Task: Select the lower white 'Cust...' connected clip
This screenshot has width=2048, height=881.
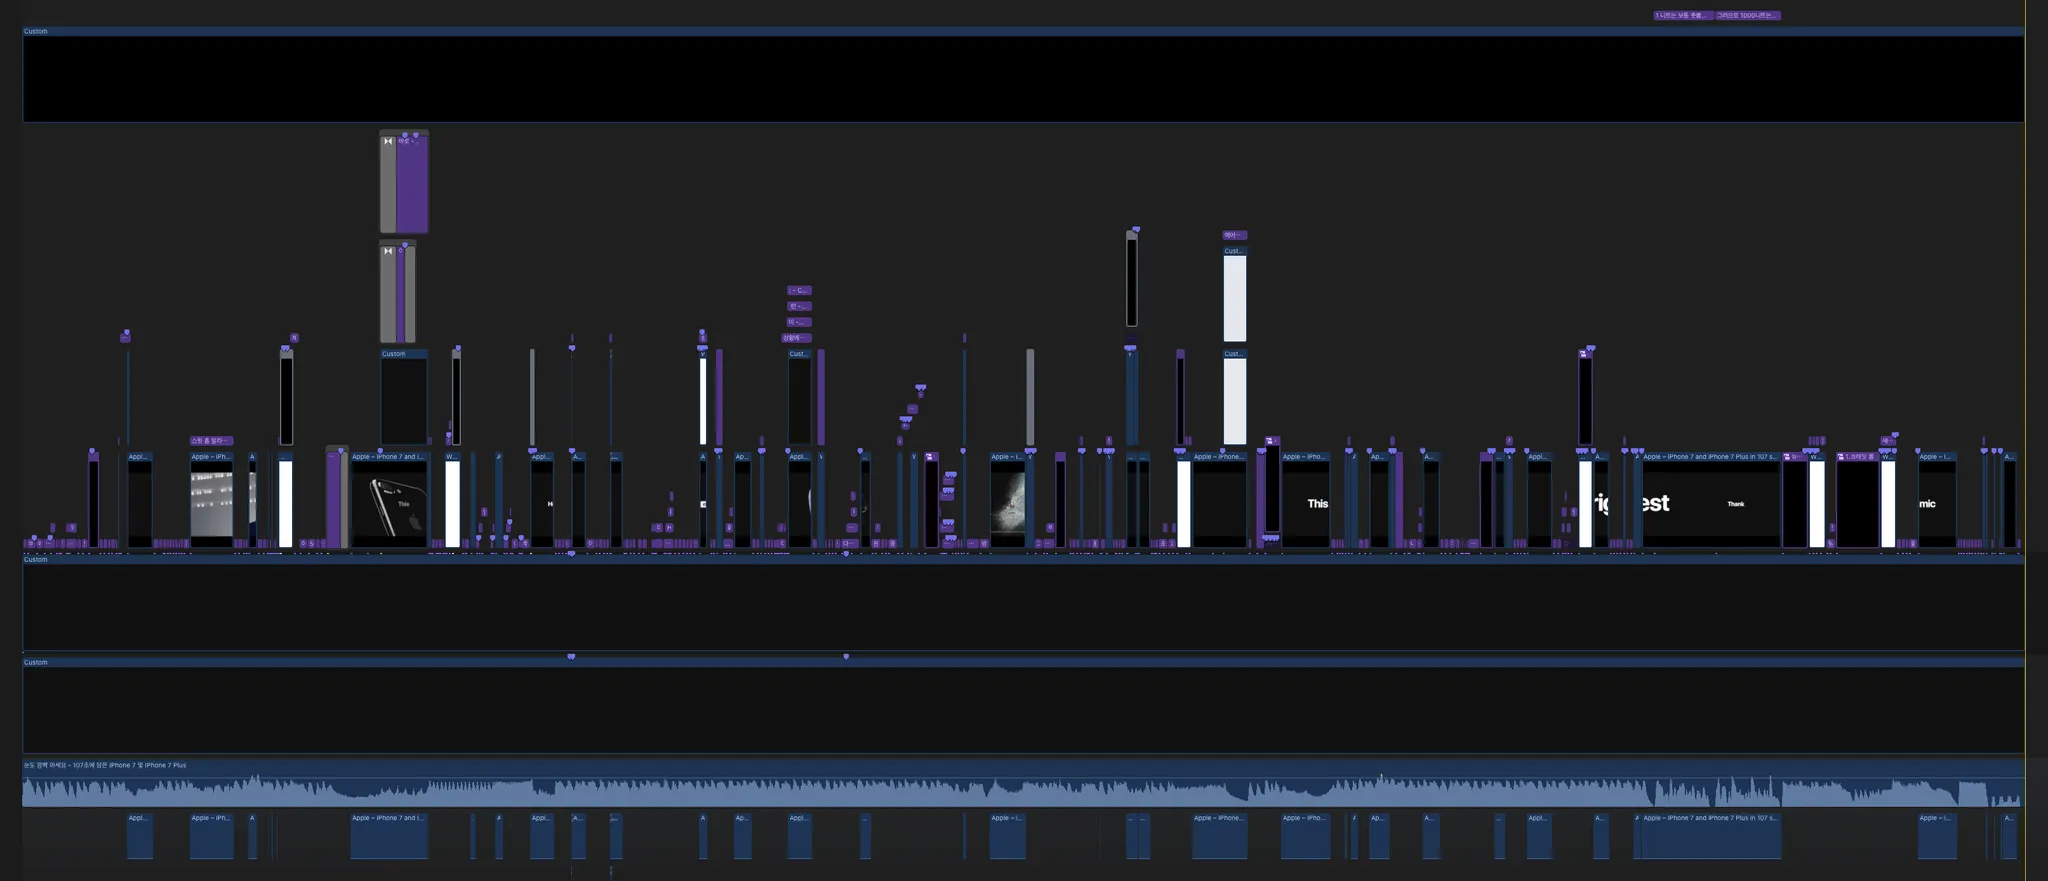Action: pos(1235,397)
